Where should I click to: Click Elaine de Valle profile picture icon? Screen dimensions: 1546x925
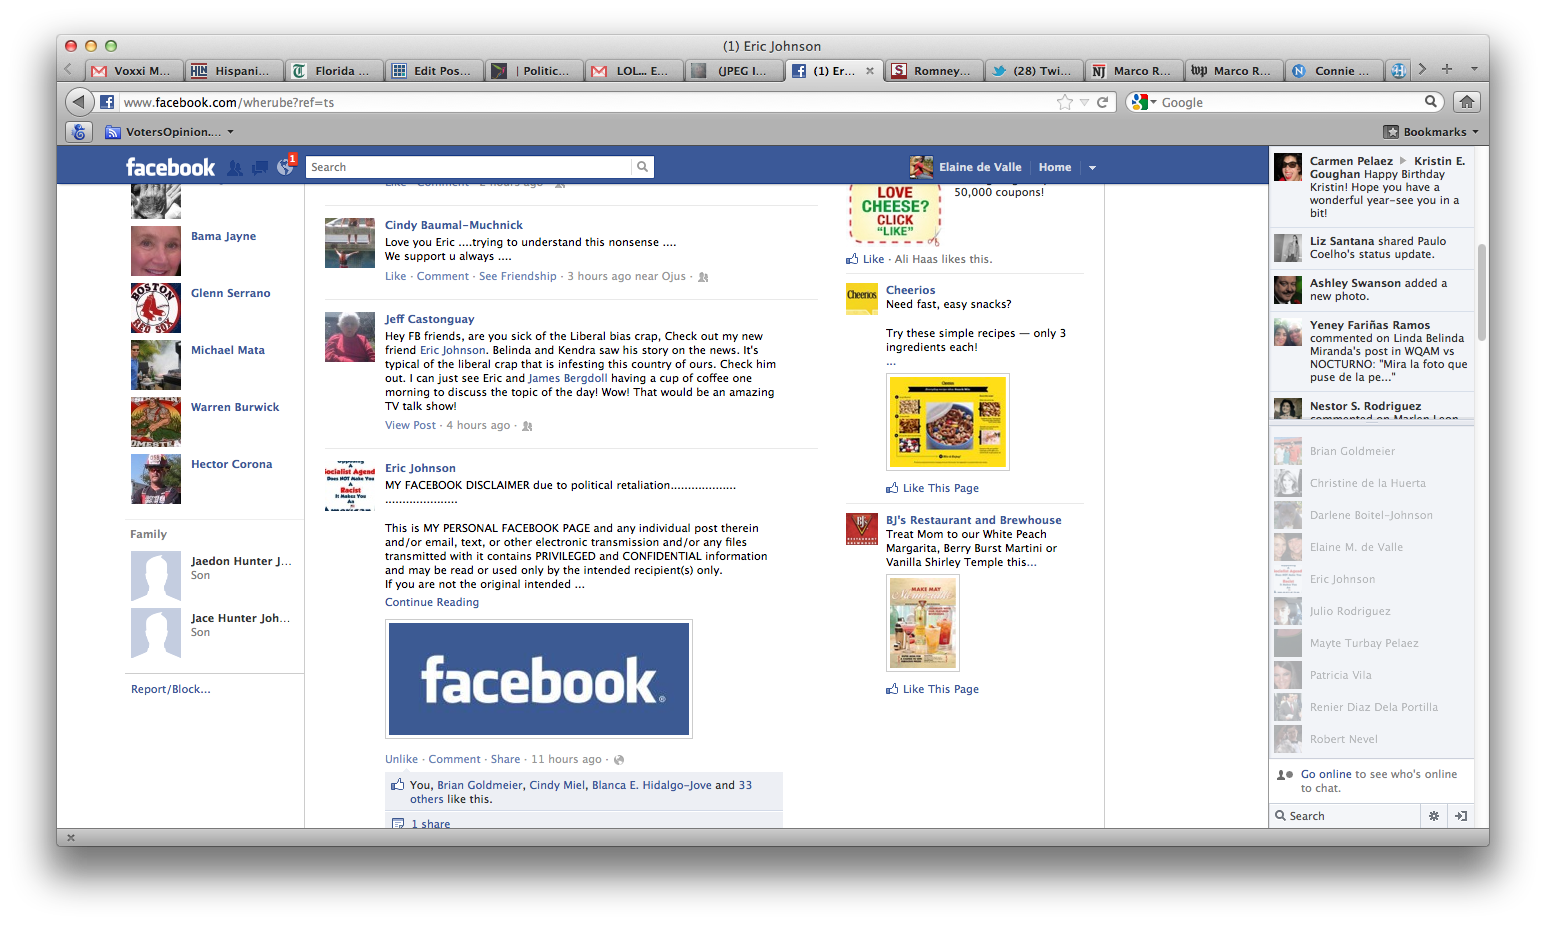921,167
